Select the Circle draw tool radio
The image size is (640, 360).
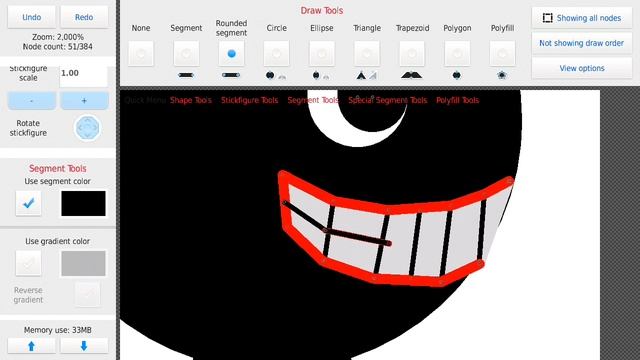[277, 53]
